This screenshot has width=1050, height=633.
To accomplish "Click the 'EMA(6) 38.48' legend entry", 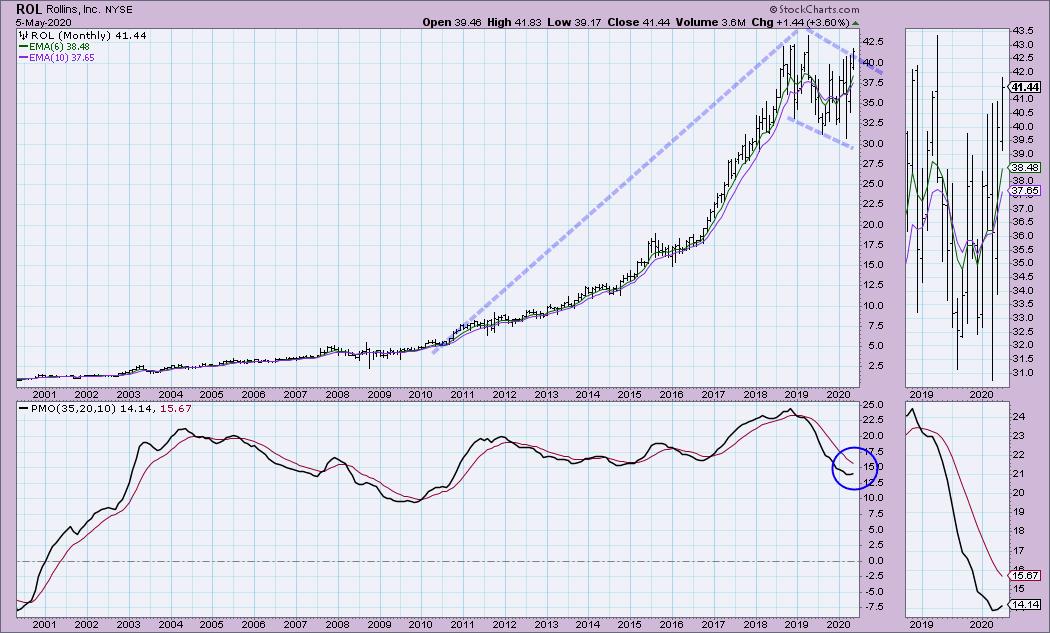I will (x=59, y=47).
